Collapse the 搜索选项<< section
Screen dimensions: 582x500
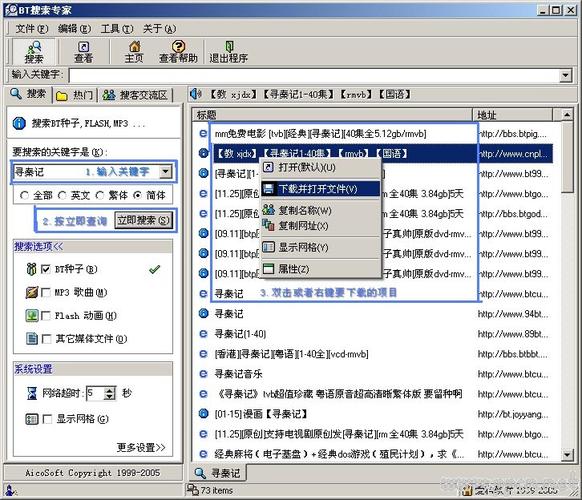tap(38, 246)
